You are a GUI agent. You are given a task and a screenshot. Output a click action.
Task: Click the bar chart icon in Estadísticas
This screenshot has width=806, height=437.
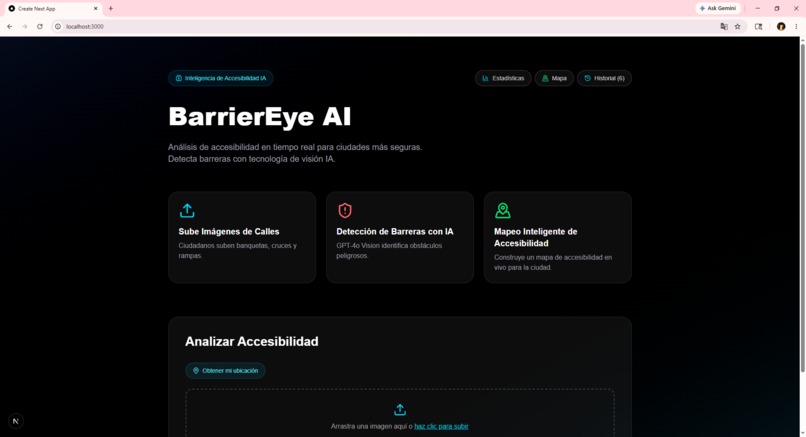tap(485, 78)
